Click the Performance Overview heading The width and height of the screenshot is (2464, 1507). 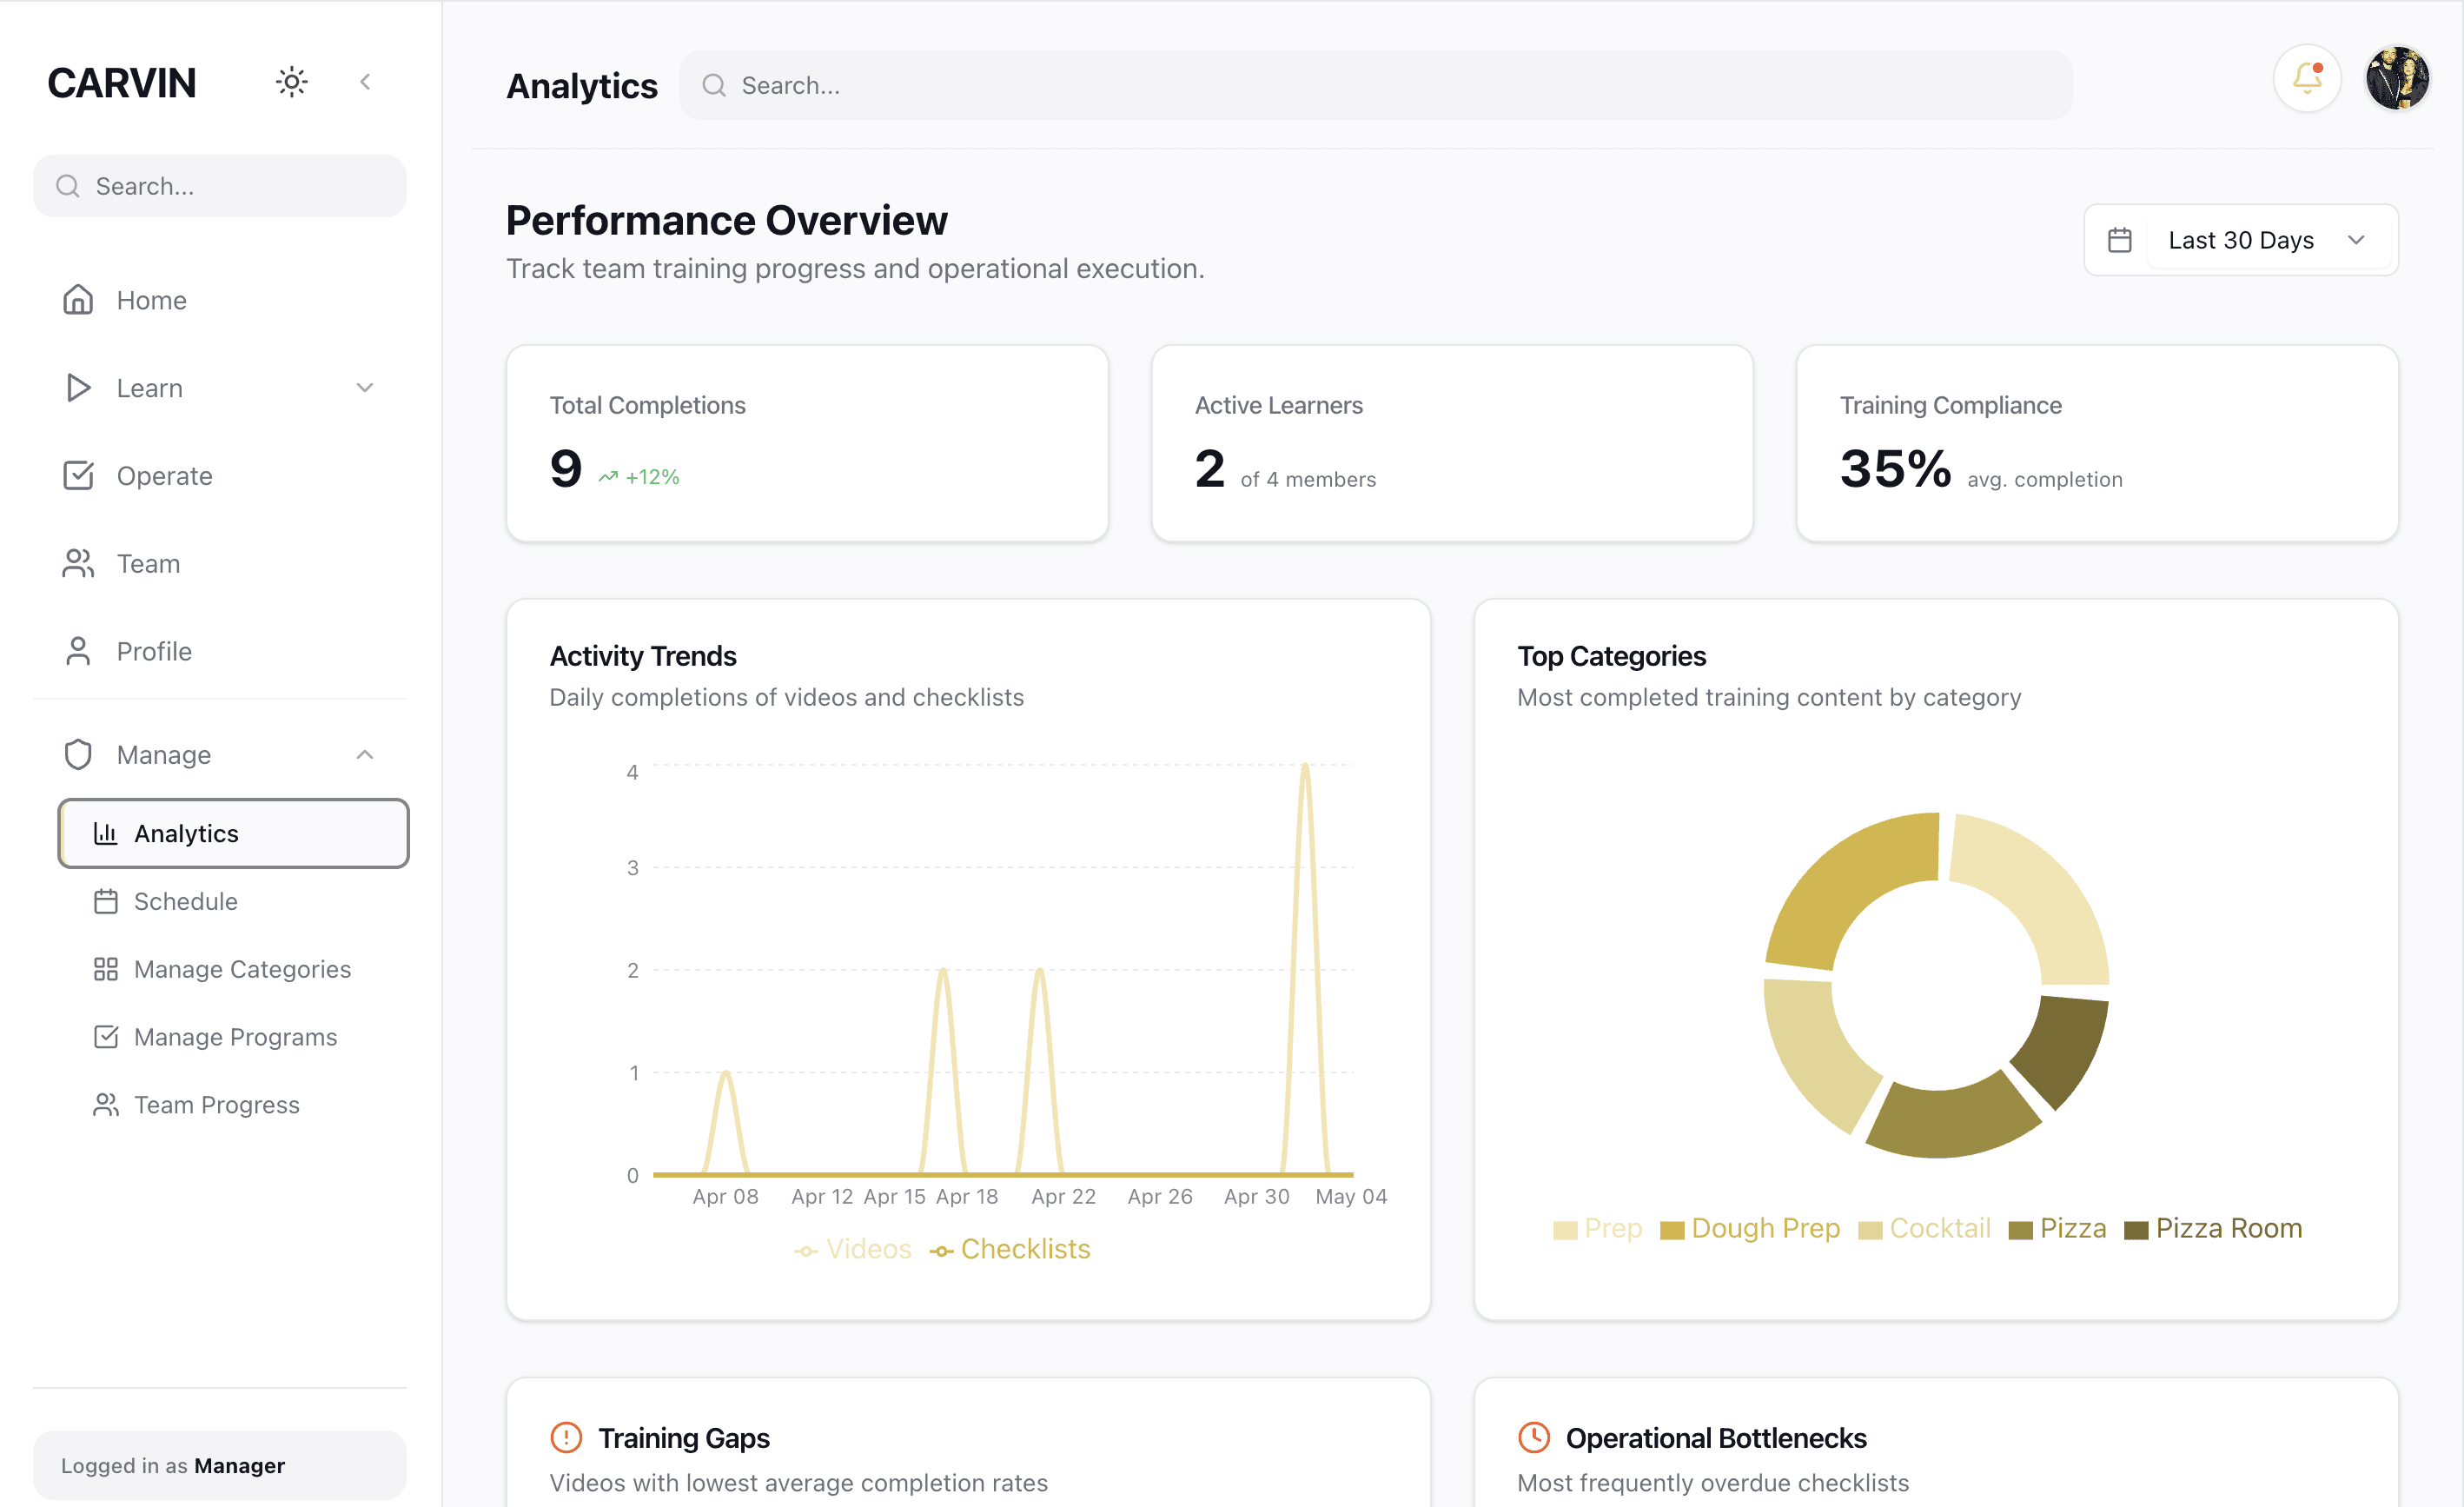(x=727, y=221)
